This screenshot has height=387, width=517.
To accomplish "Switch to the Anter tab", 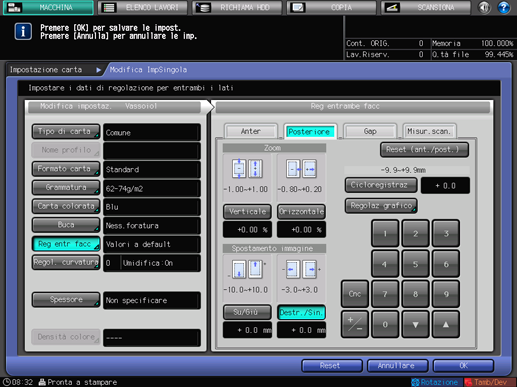I will pyautogui.click(x=251, y=131).
